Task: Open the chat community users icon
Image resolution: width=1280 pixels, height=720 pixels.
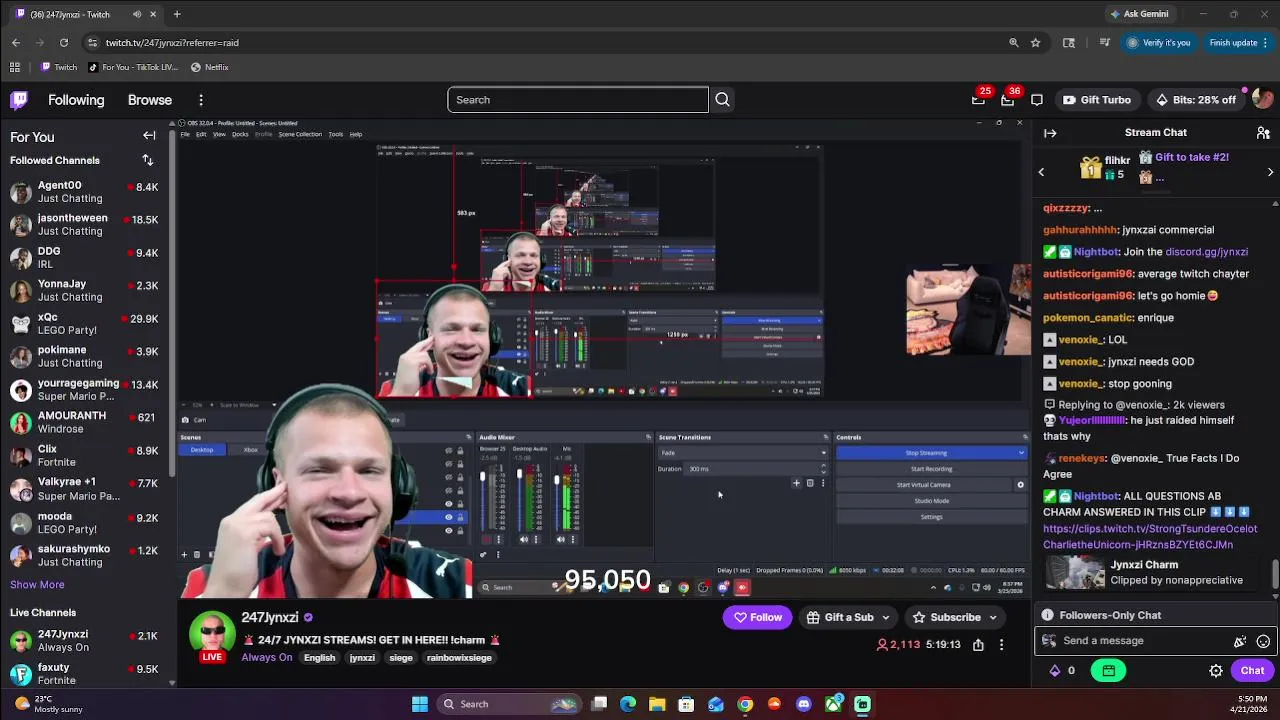Action: [1263, 132]
